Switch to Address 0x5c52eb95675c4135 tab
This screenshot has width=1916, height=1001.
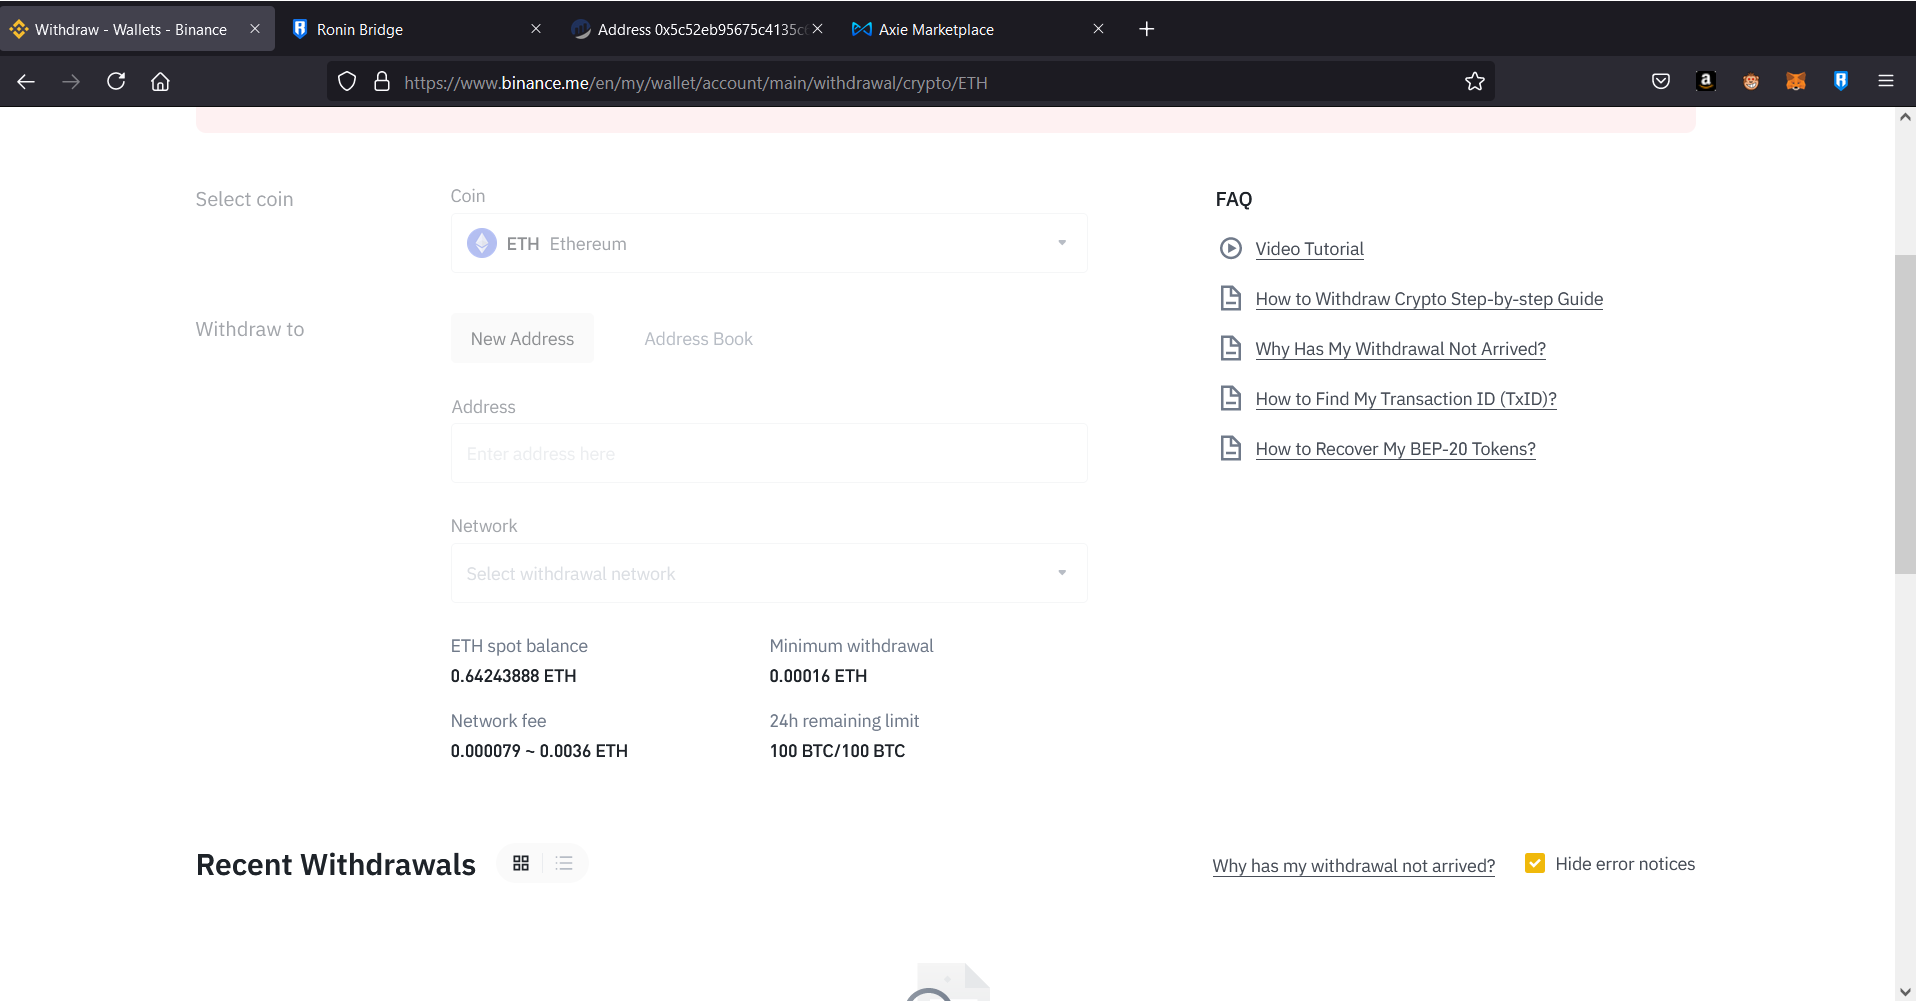click(x=698, y=29)
